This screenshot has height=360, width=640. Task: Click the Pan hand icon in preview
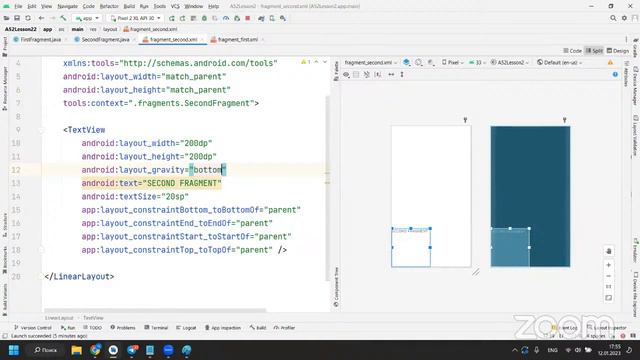click(609, 251)
